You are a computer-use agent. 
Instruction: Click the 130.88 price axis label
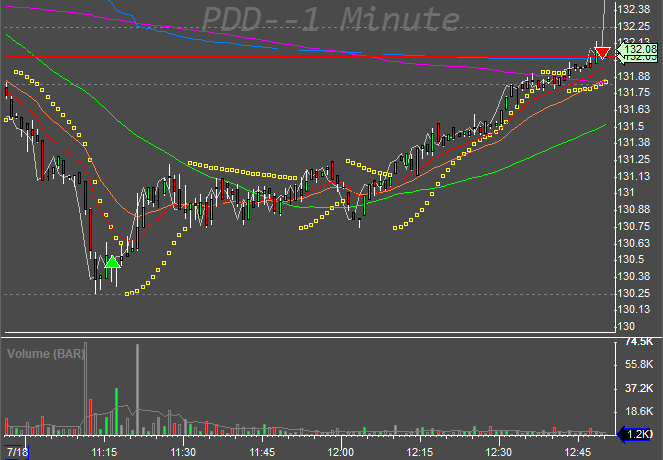634,210
